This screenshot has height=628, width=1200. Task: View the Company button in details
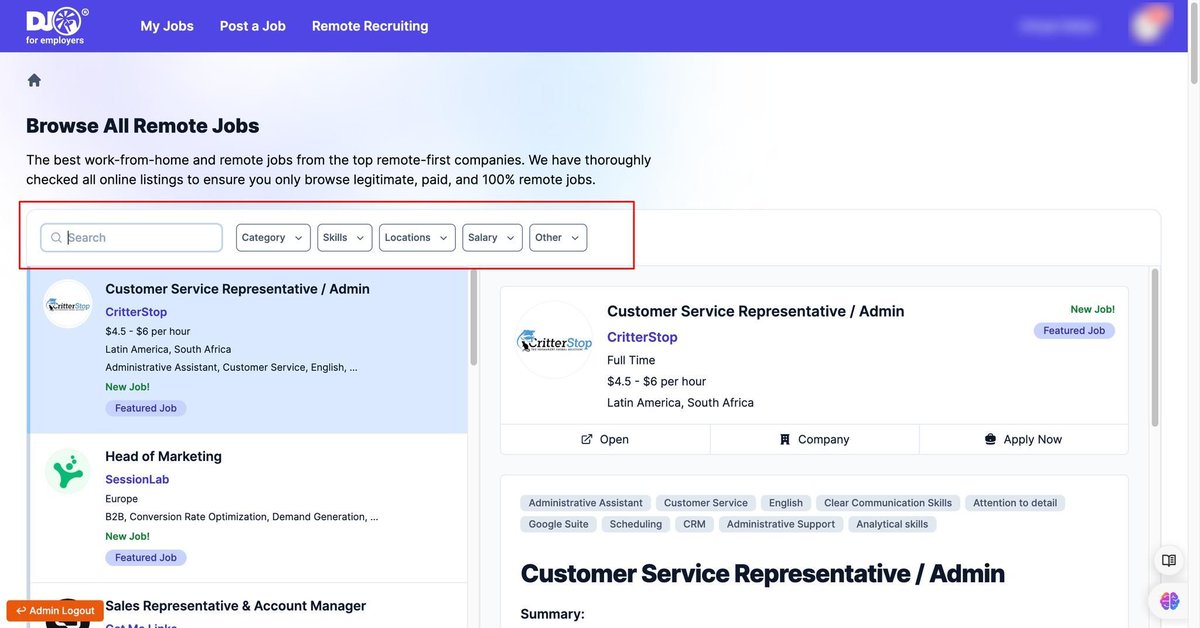coord(815,439)
